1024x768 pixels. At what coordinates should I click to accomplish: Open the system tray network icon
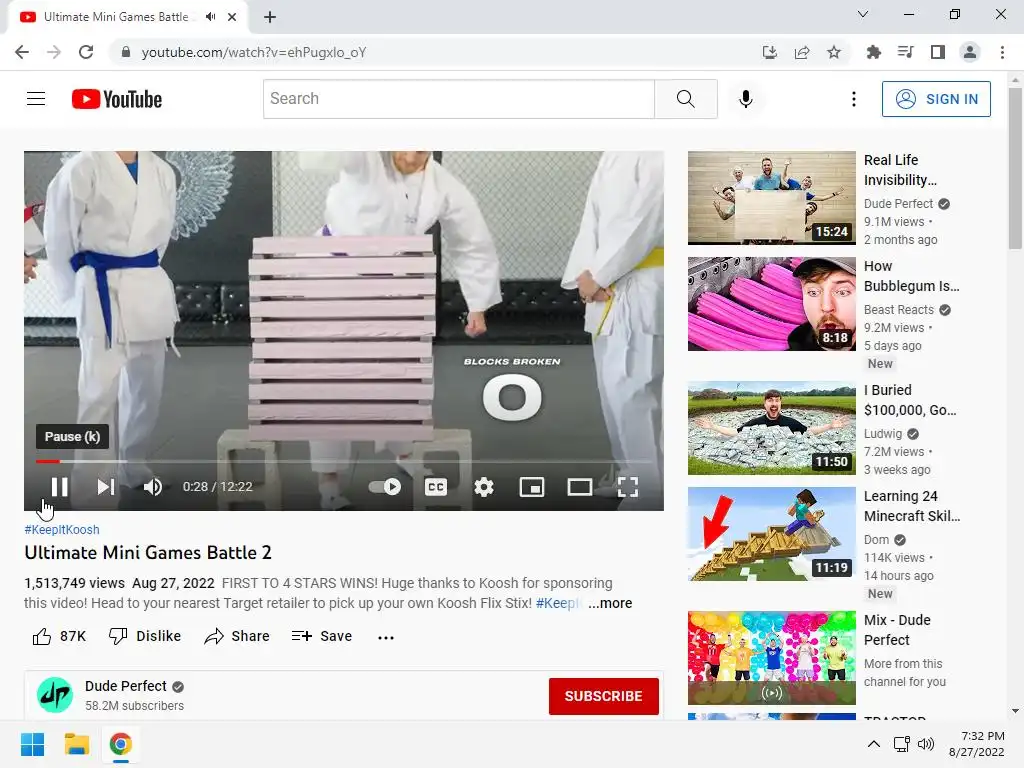tap(902, 744)
